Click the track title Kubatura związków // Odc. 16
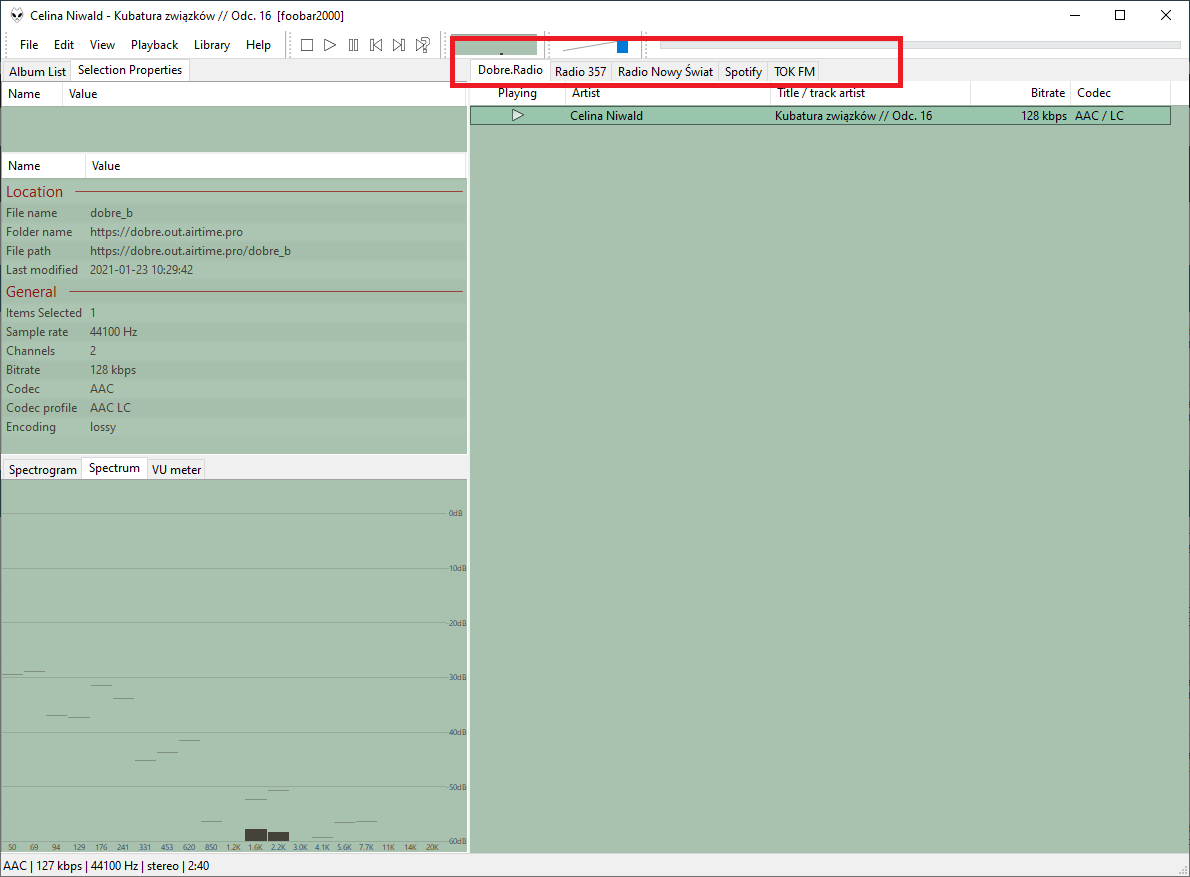This screenshot has height=877, width=1190. point(853,116)
